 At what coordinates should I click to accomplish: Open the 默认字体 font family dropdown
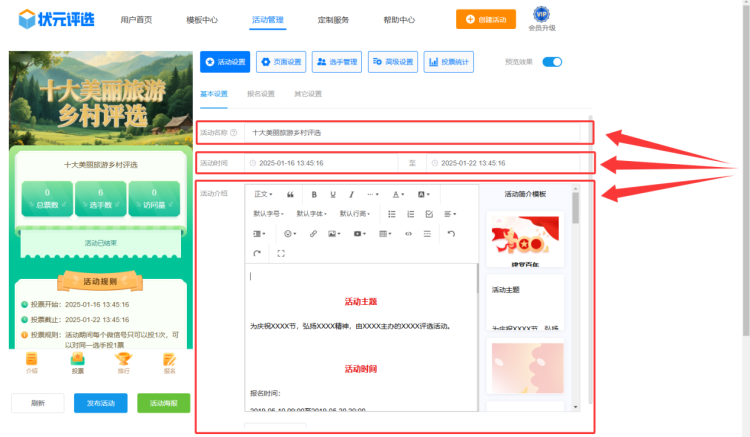(x=311, y=214)
